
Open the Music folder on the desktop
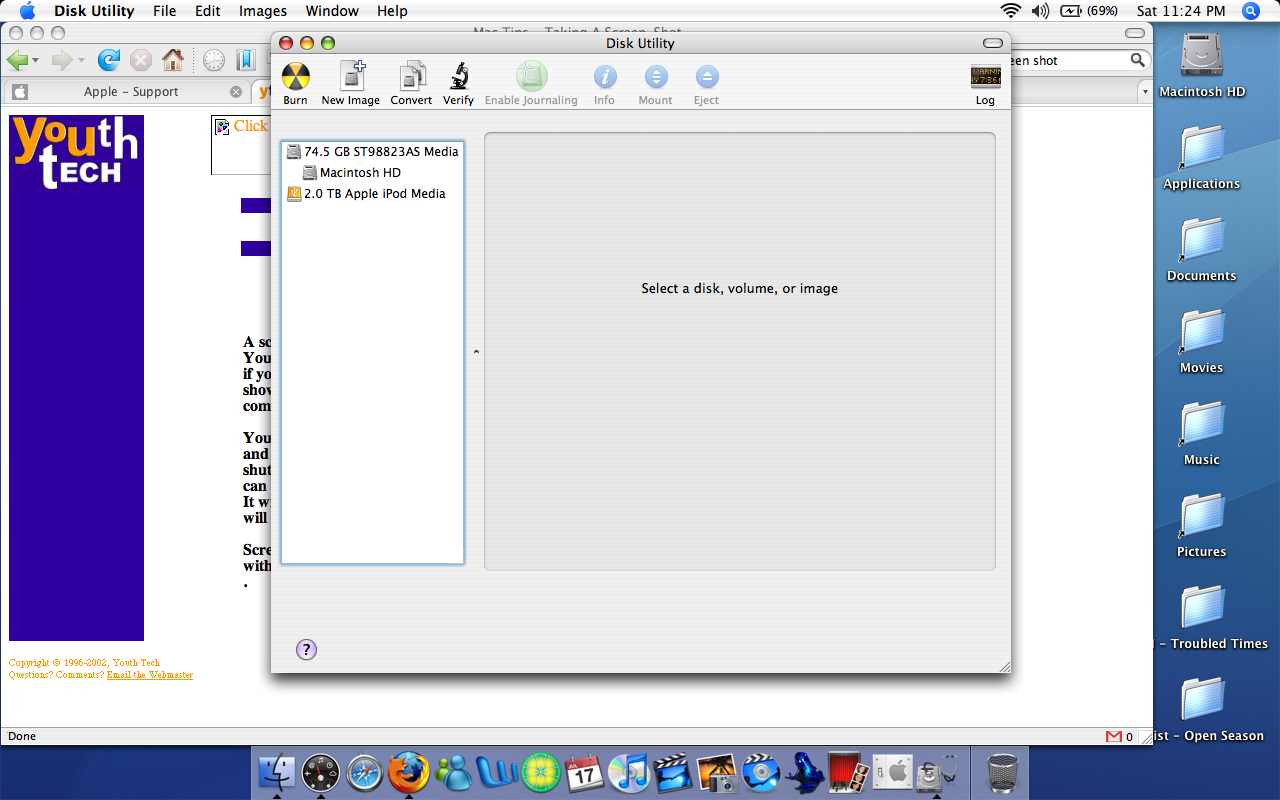click(x=1202, y=424)
